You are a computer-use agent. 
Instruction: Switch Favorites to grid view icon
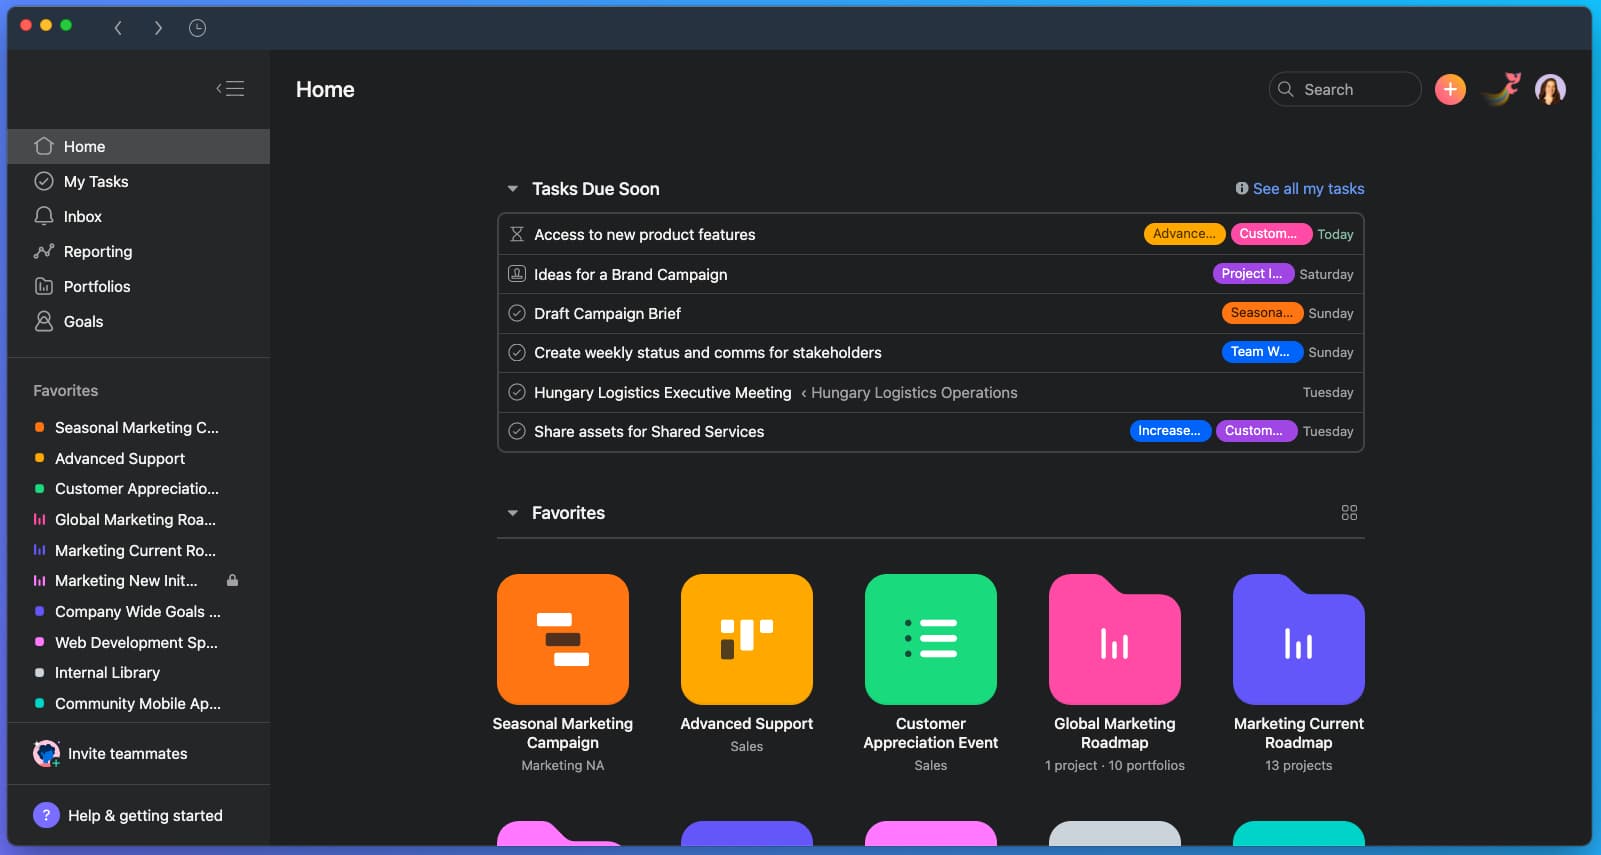[x=1349, y=513]
